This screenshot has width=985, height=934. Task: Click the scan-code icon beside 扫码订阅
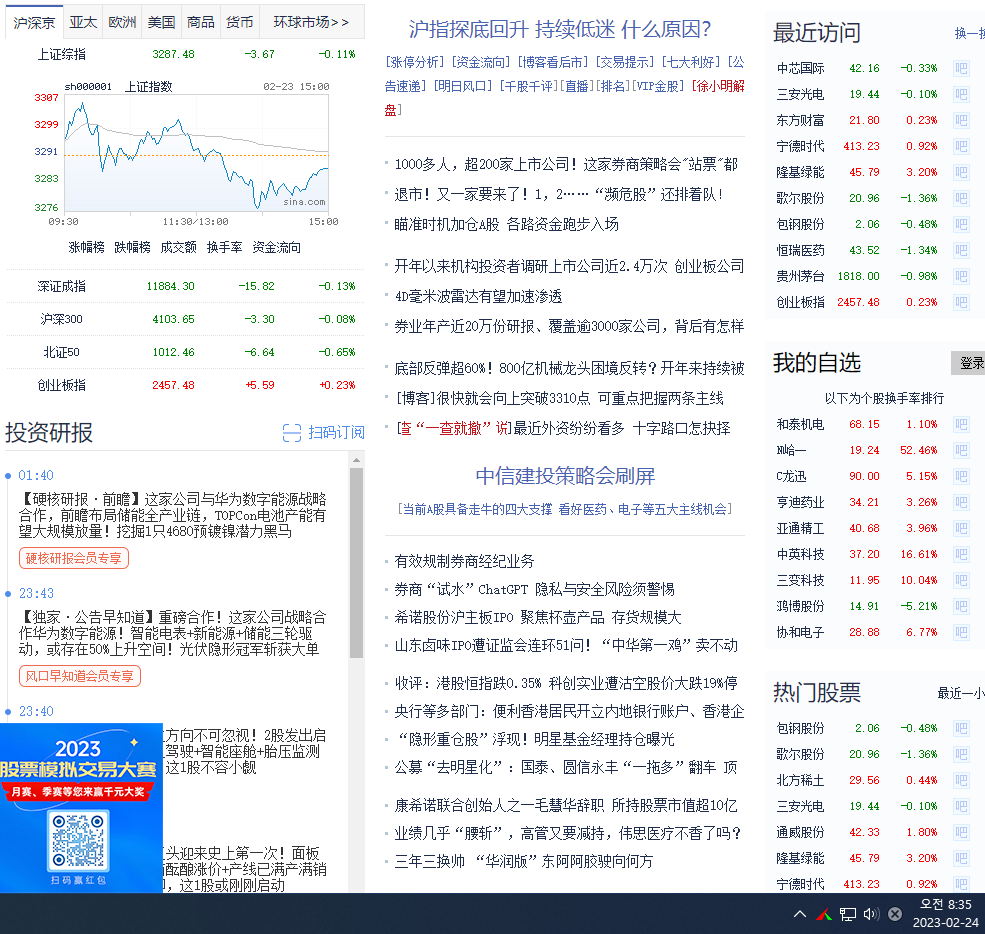click(x=292, y=433)
